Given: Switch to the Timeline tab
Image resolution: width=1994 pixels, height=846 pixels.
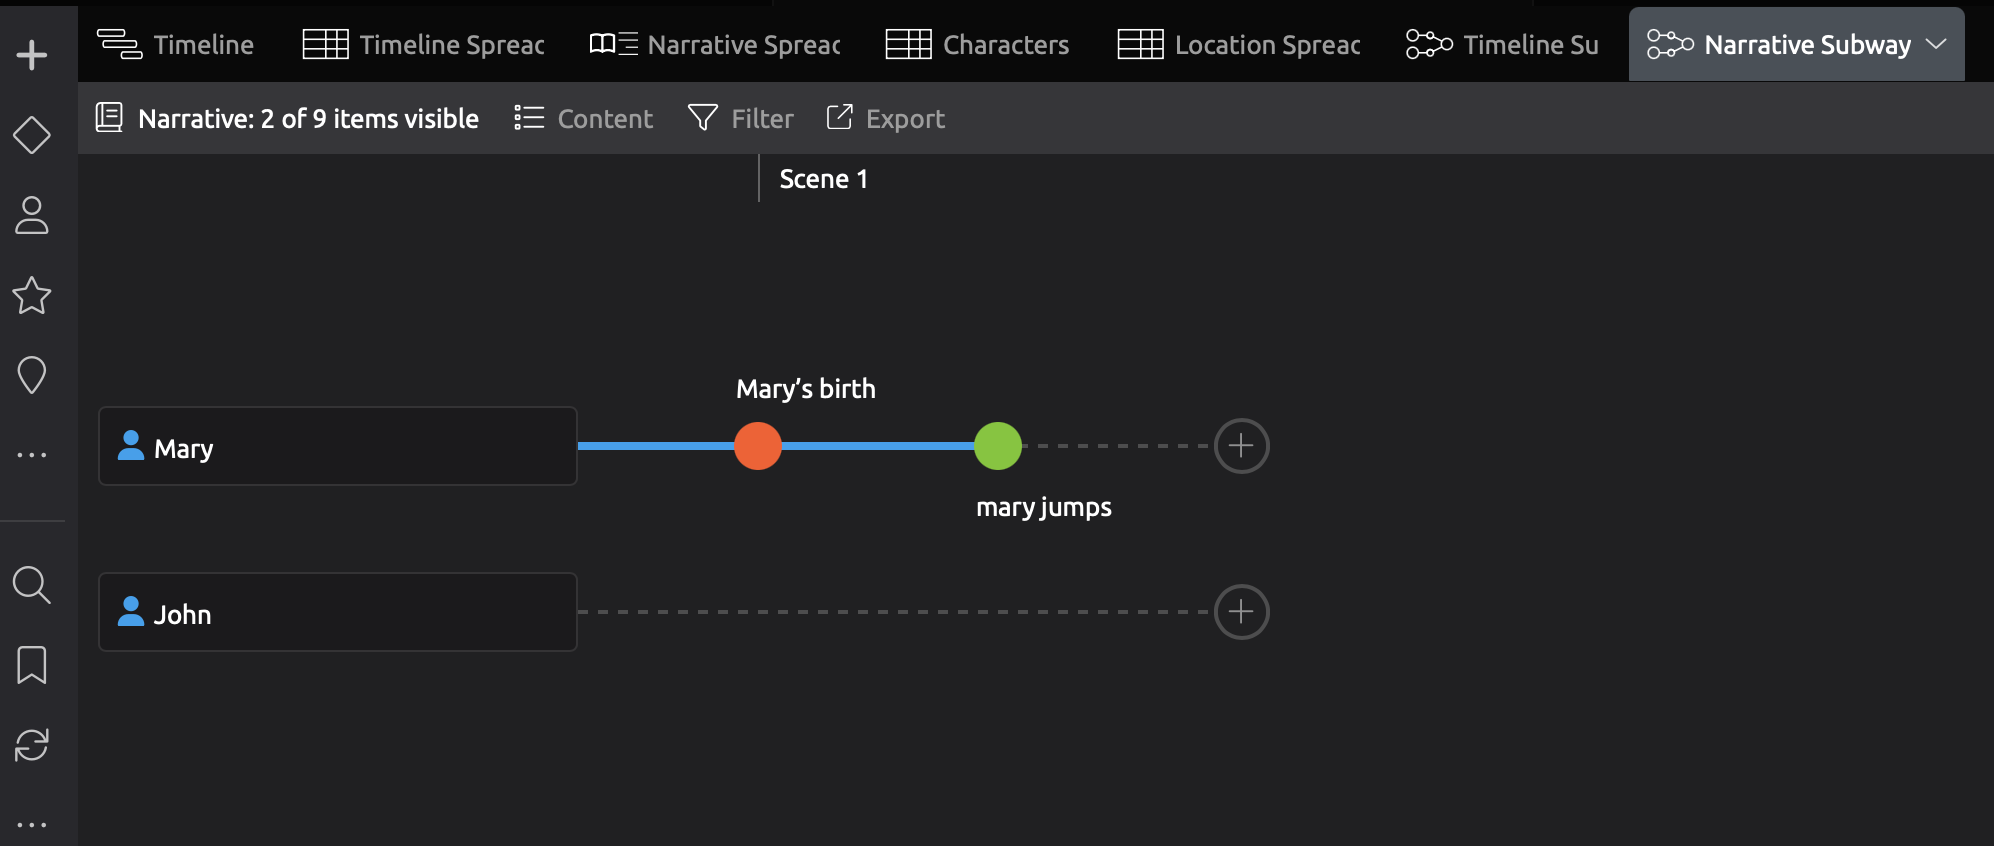Looking at the screenshot, I should (176, 44).
